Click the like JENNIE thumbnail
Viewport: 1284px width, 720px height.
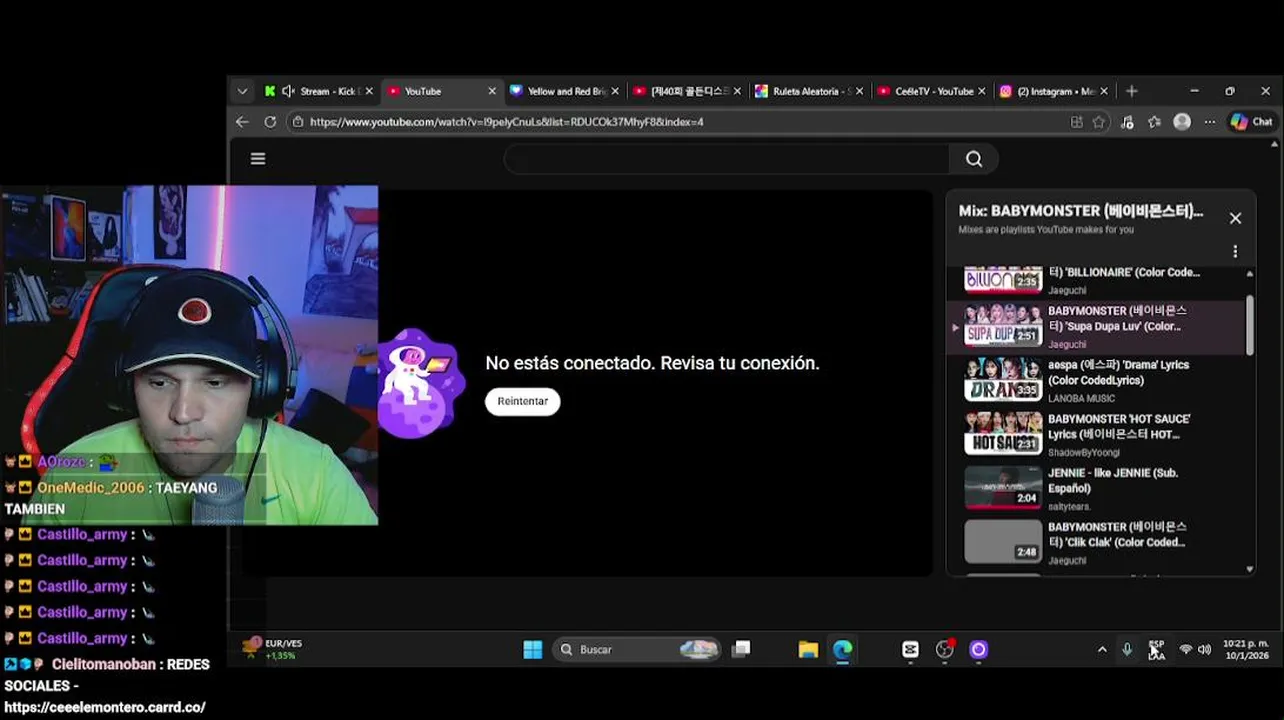pyautogui.click(x=1003, y=488)
